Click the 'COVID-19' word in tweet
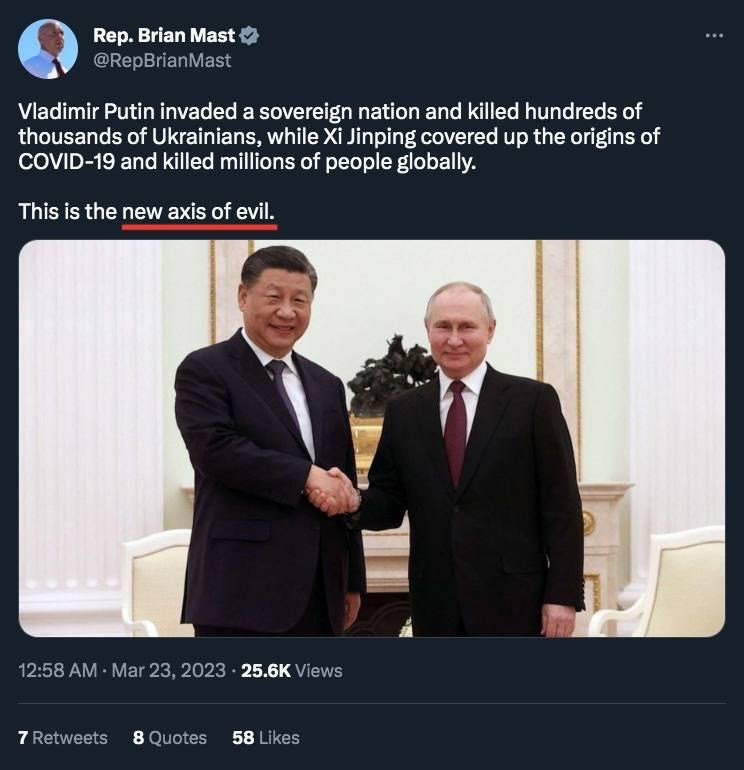This screenshot has width=744, height=770. (x=66, y=162)
